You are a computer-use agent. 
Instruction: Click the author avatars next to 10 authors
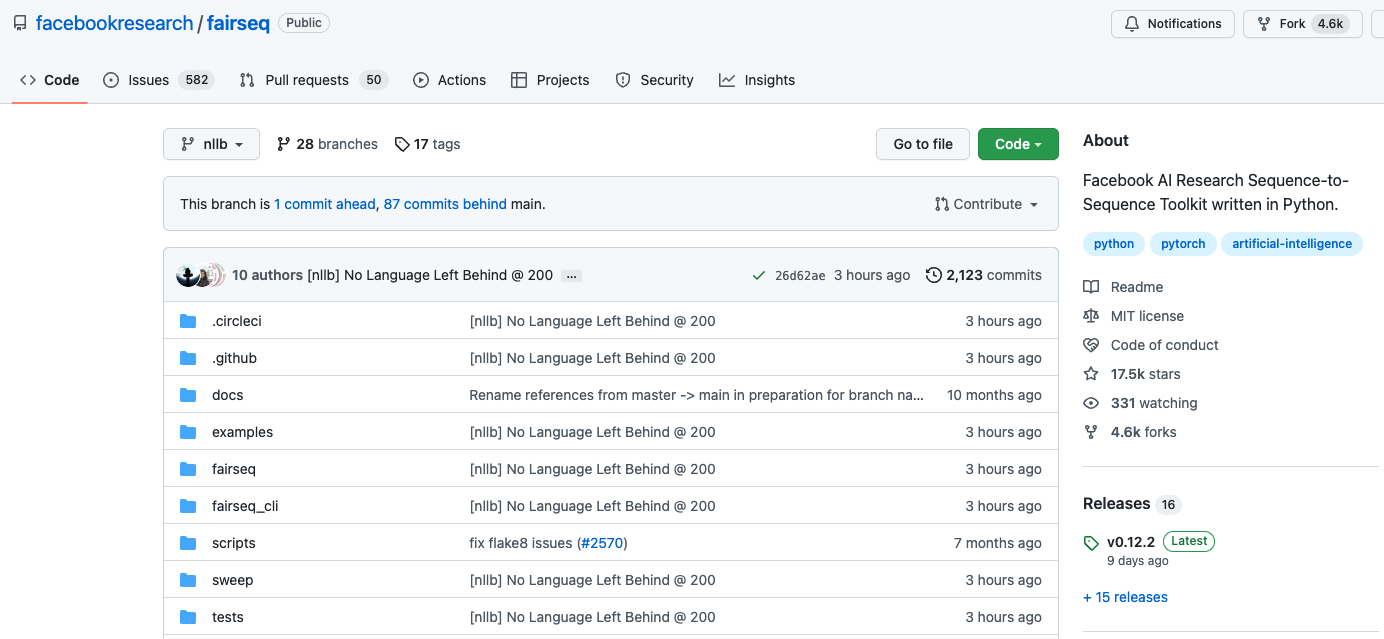(x=200, y=275)
